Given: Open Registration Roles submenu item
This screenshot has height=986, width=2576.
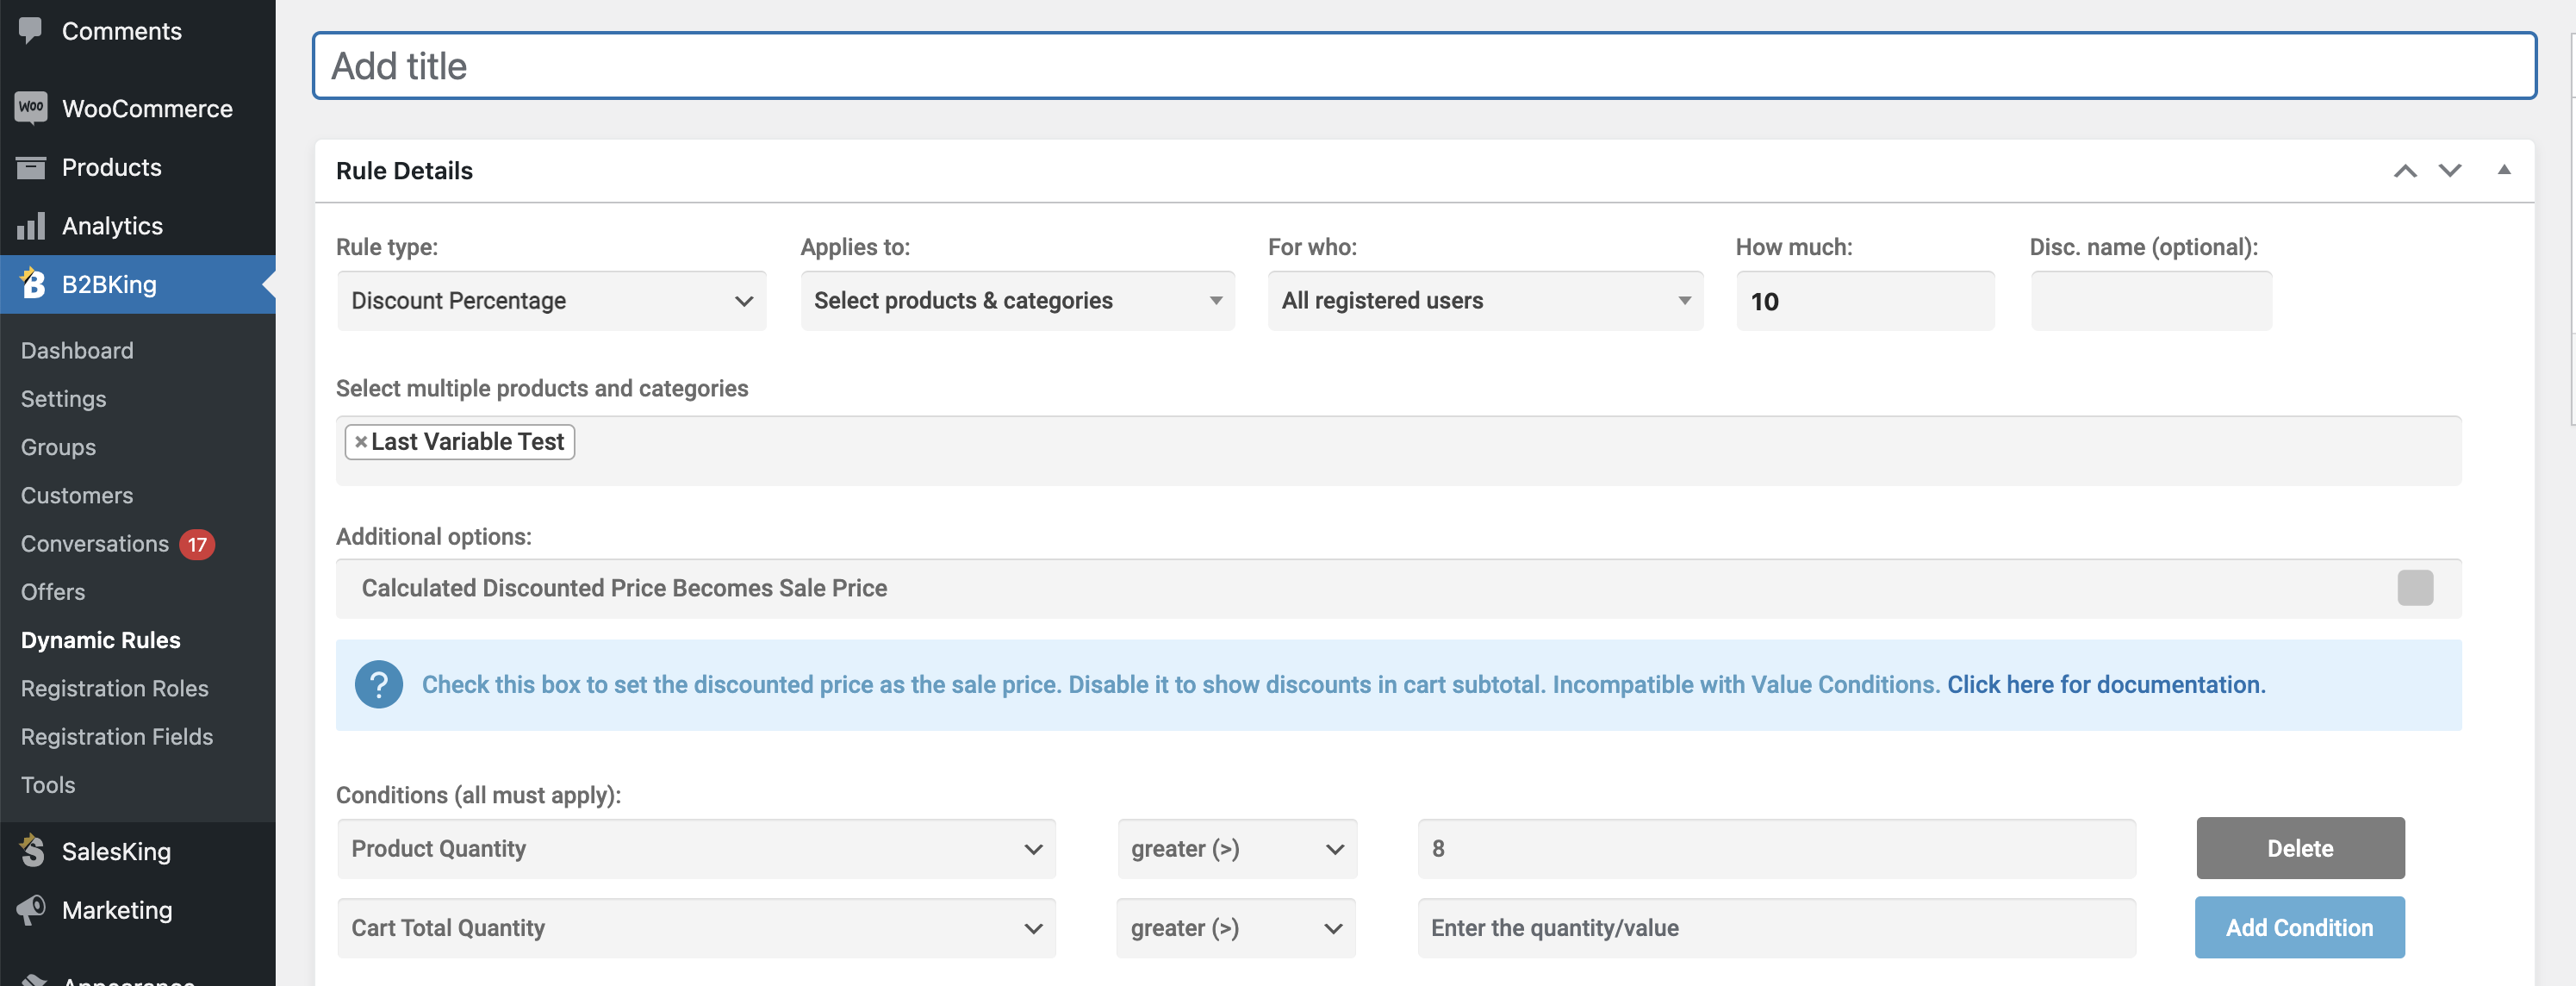Looking at the screenshot, I should point(115,688).
